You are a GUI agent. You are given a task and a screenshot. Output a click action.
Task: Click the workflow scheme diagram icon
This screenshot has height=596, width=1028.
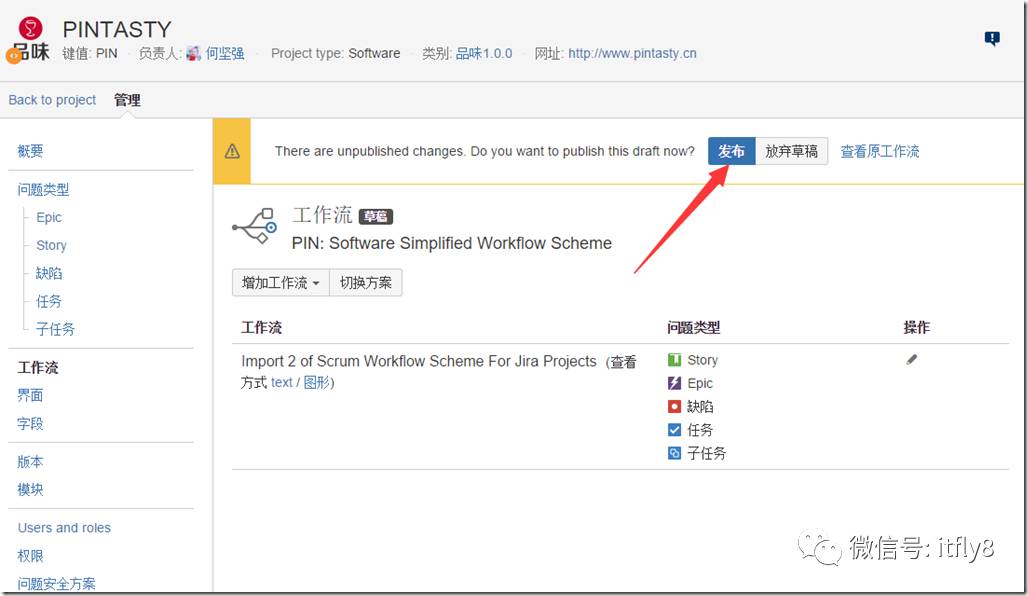pos(255,226)
